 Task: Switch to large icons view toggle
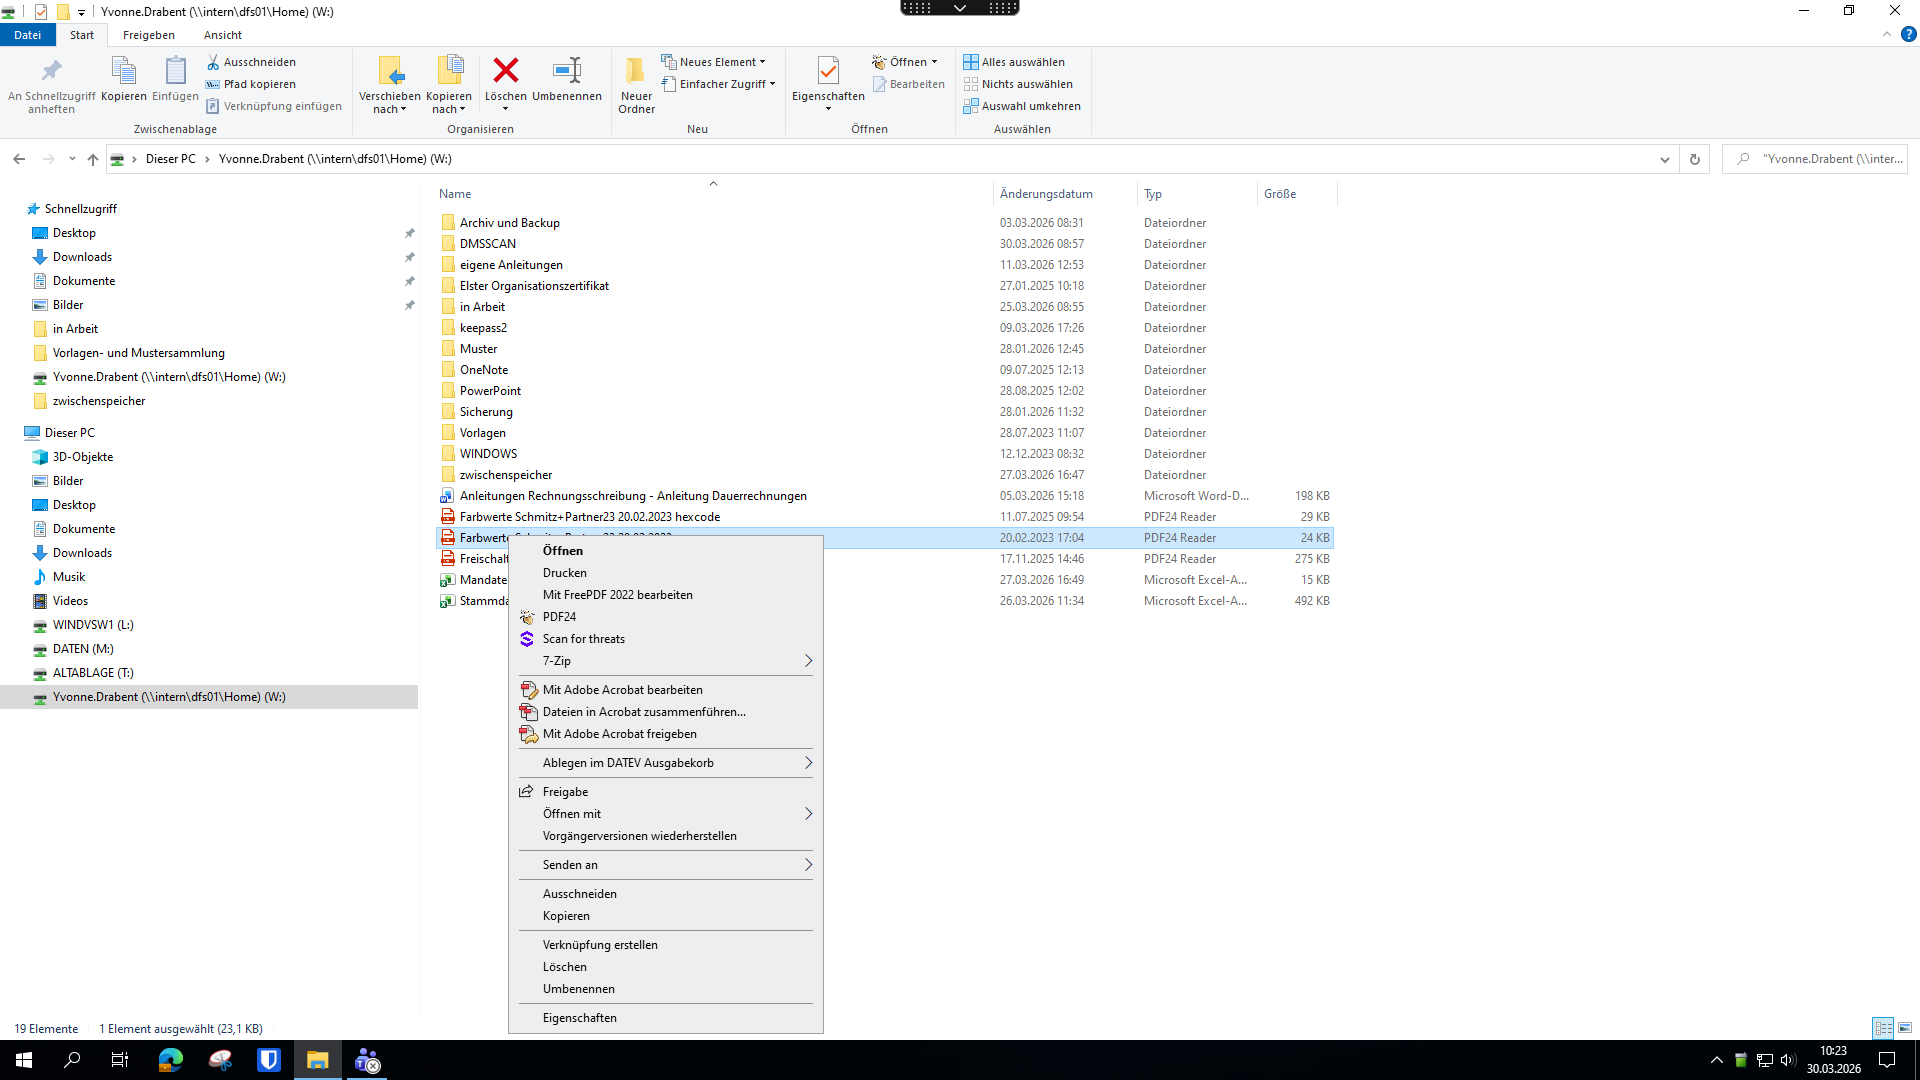point(1905,1028)
